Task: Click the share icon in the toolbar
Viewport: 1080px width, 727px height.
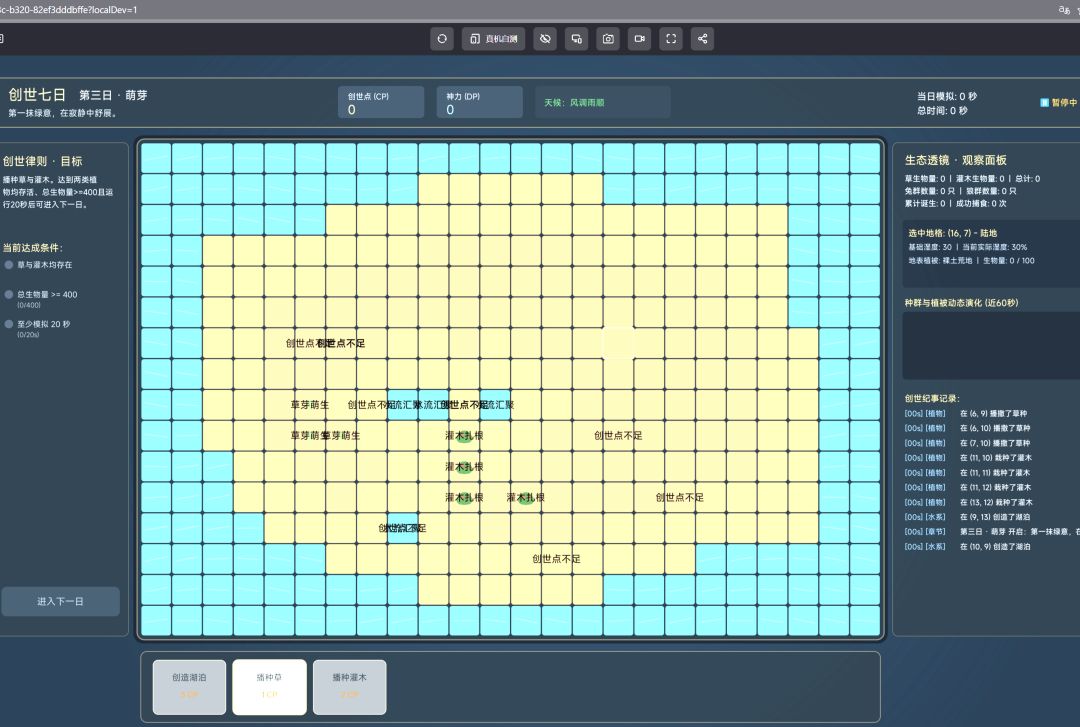Action: (x=703, y=39)
